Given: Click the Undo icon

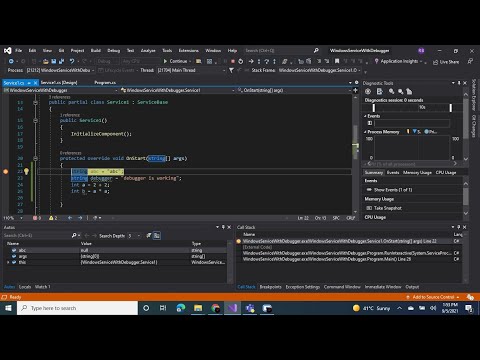Looking at the screenshot, I should pos(72,61).
